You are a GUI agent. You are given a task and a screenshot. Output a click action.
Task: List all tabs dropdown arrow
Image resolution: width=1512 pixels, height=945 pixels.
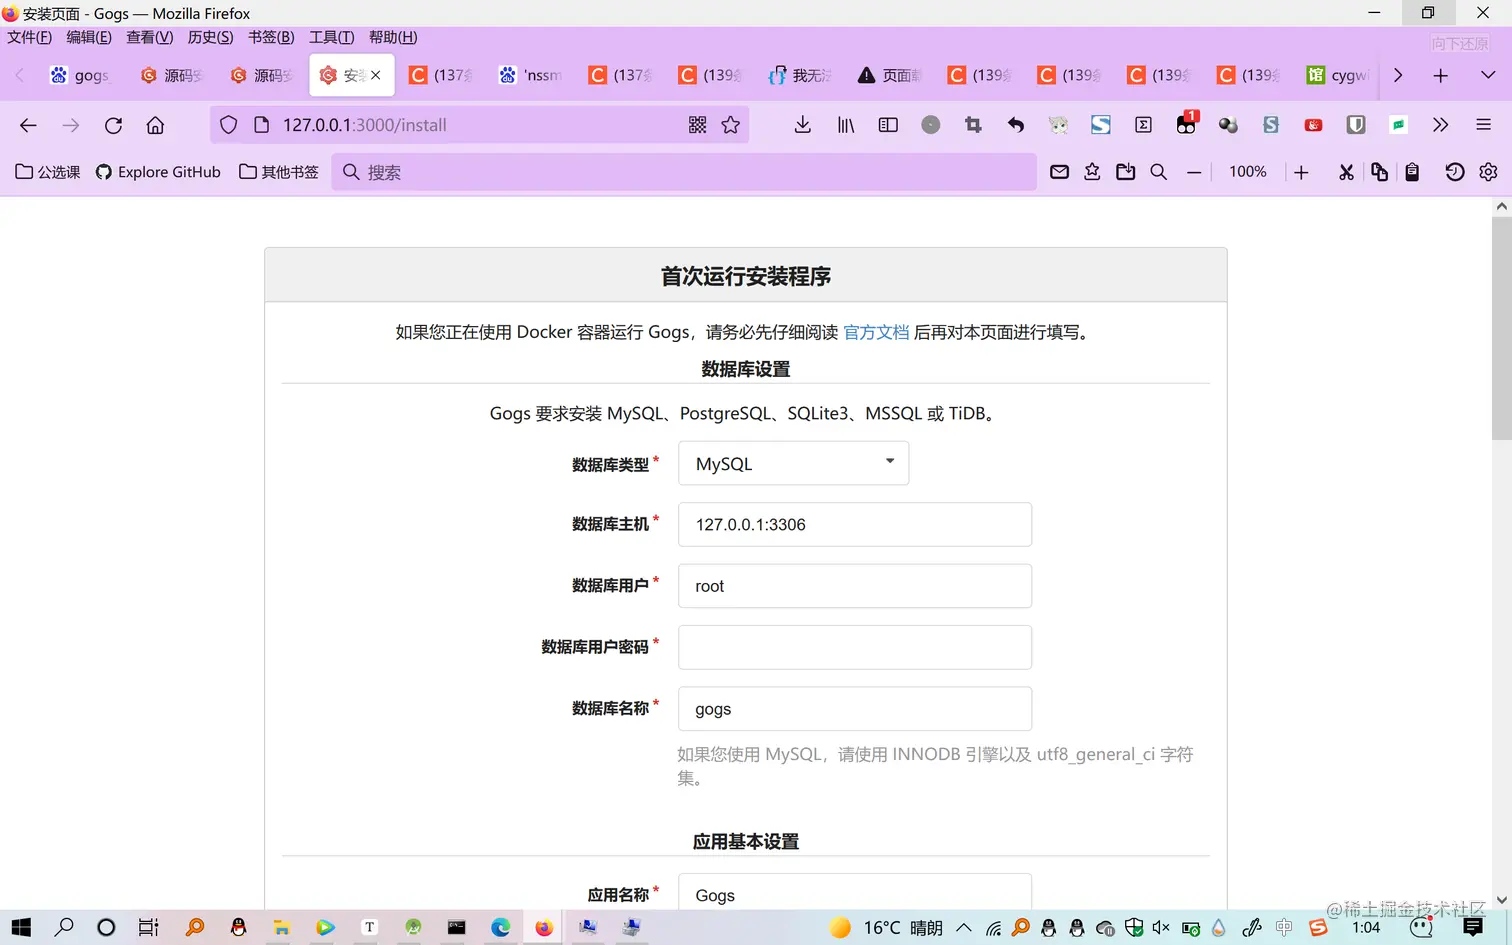(x=1488, y=75)
